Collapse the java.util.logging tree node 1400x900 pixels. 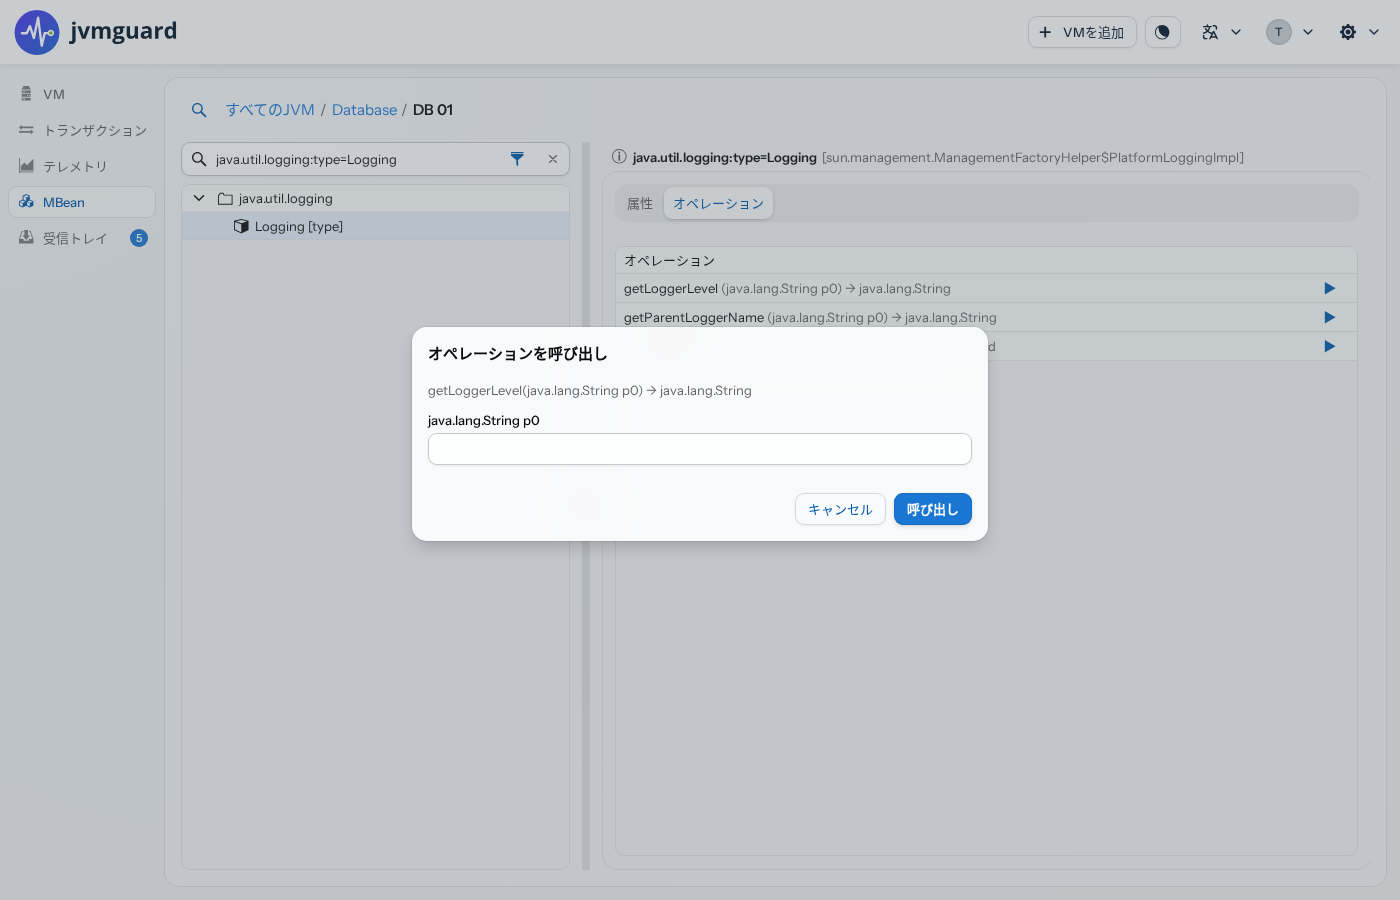click(x=199, y=198)
